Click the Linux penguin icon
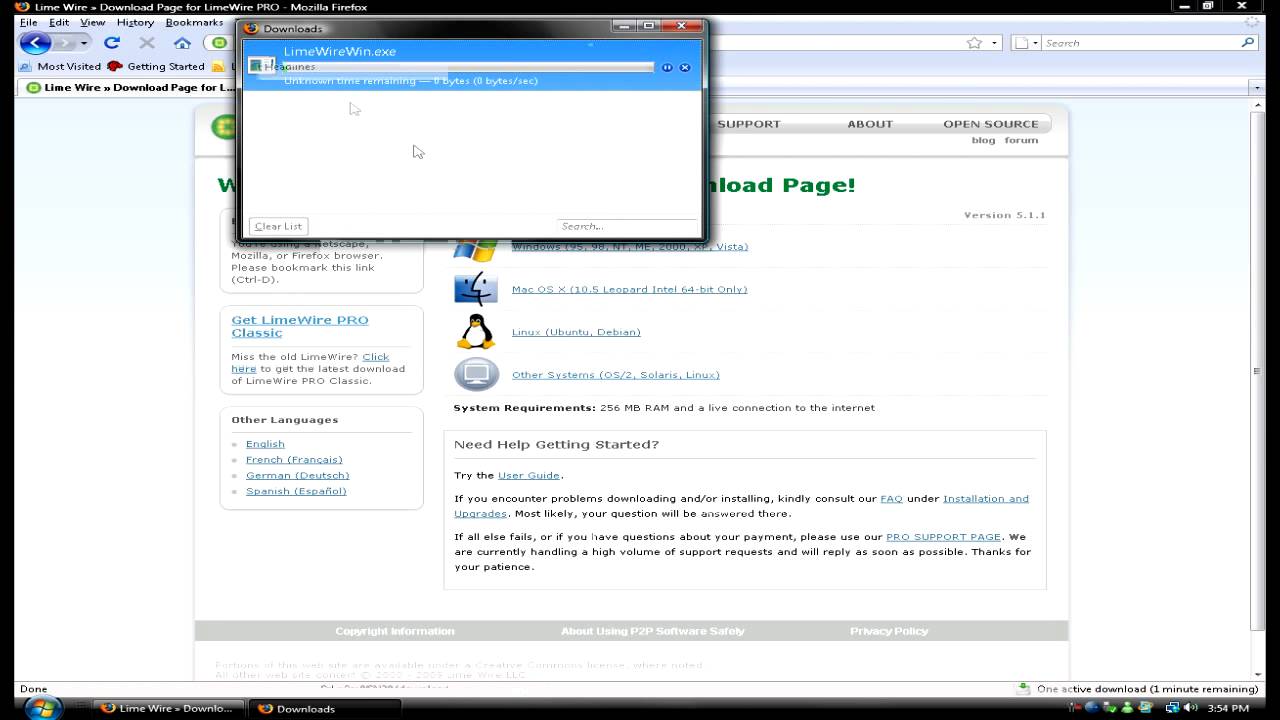This screenshot has width=1280, height=720. [476, 331]
